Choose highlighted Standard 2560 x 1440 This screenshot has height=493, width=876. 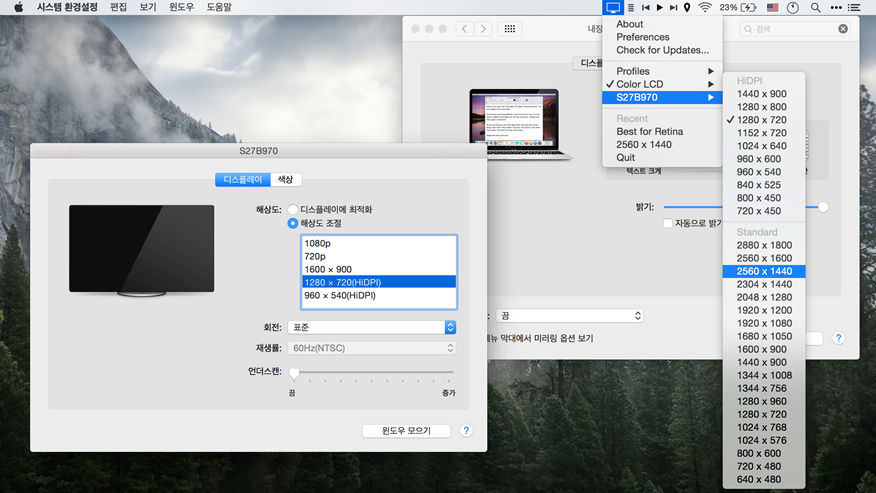(764, 271)
